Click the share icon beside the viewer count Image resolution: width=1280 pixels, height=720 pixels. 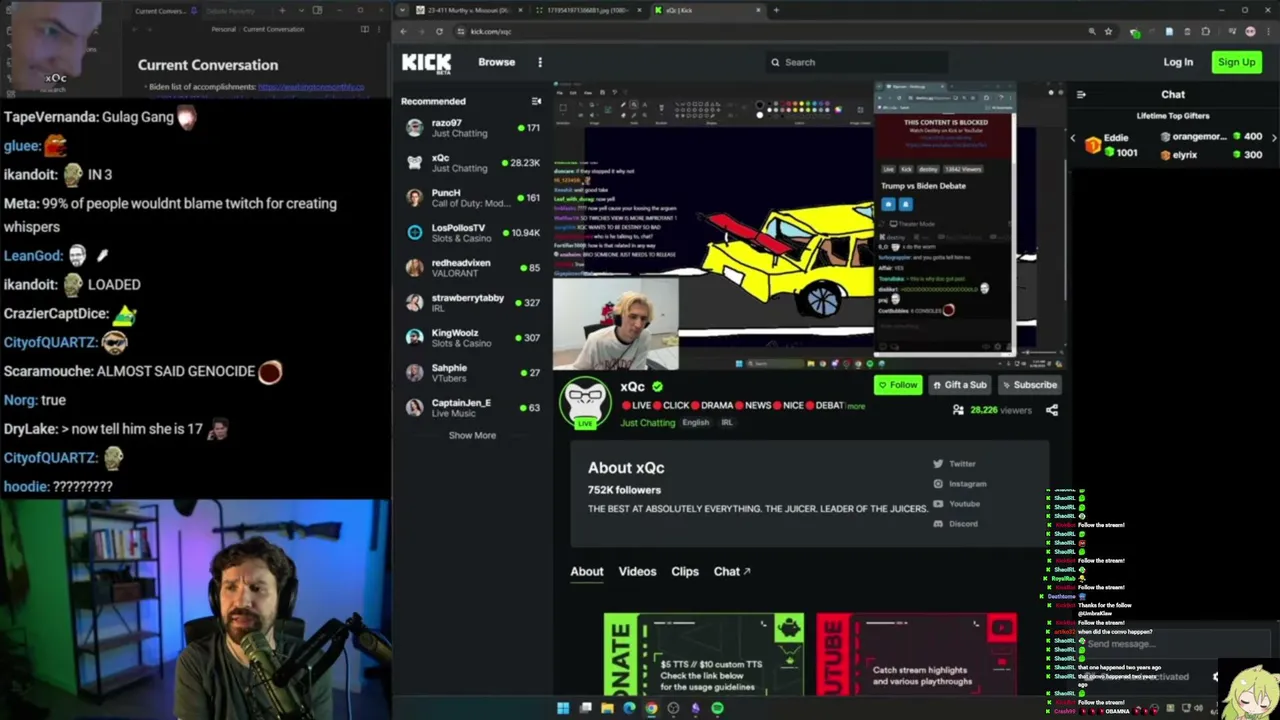(1051, 410)
